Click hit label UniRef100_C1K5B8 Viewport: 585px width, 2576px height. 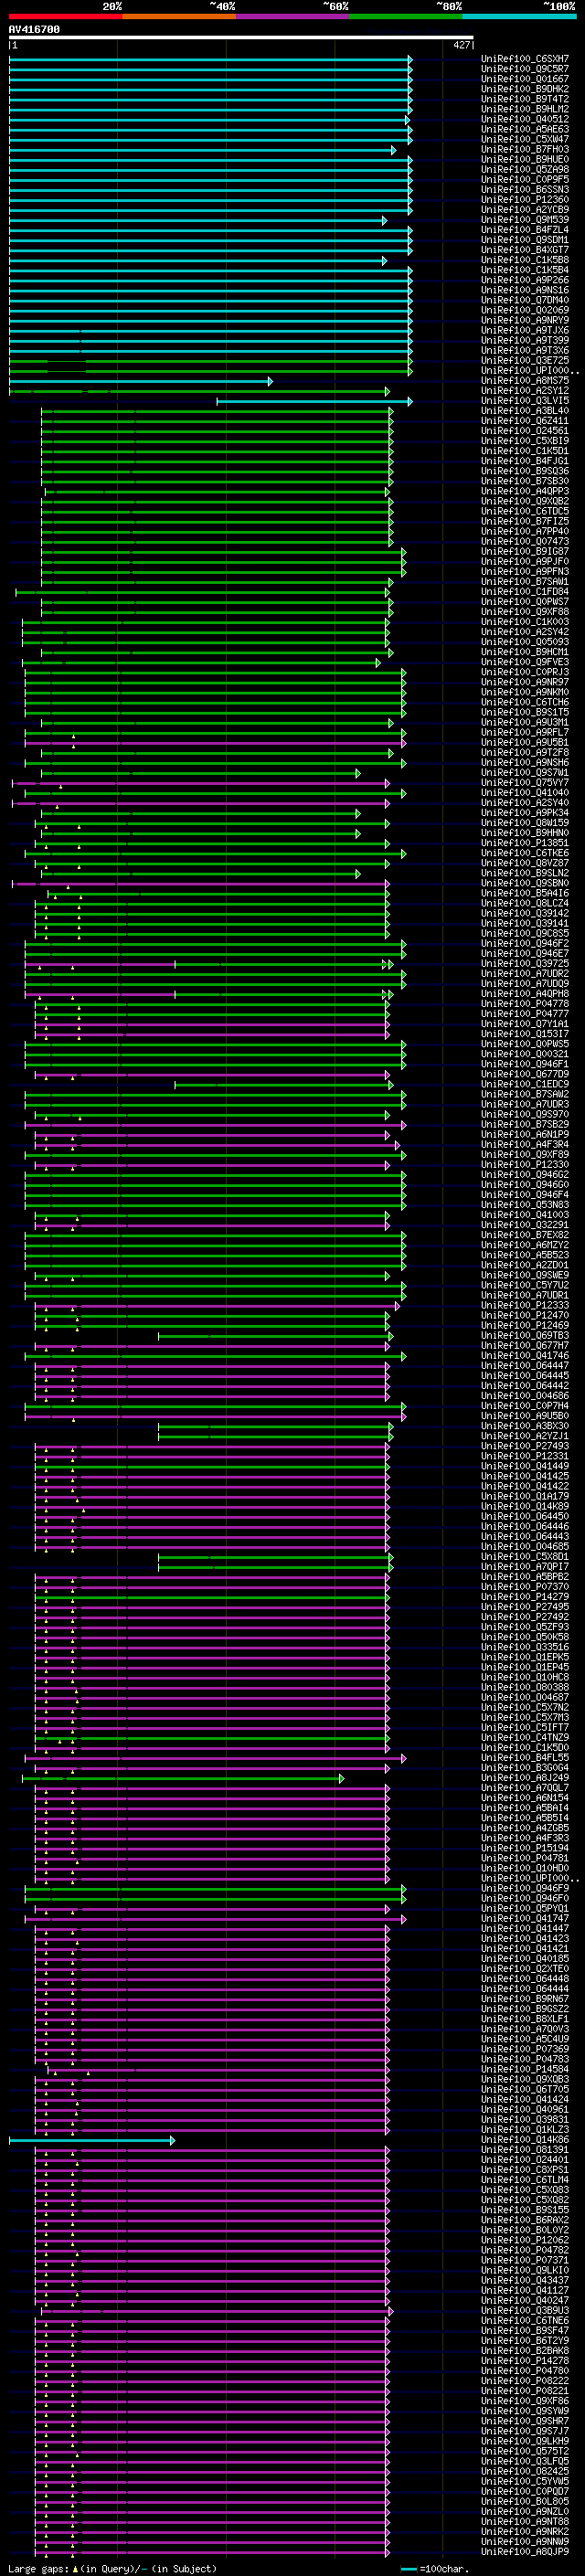click(x=525, y=260)
